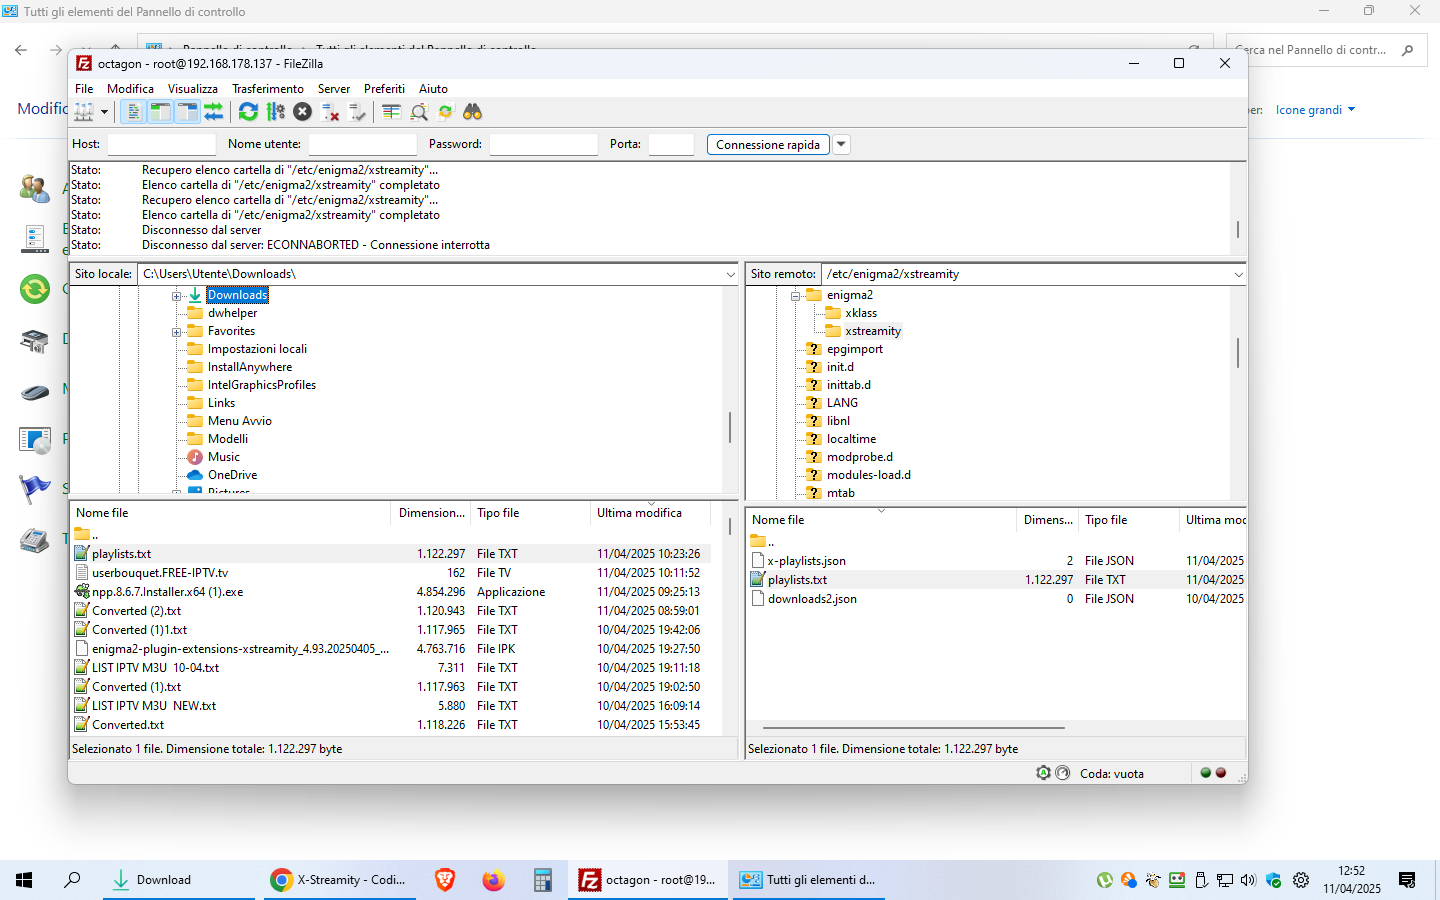This screenshot has height=900, width=1440.
Task: Click the Host input field
Action: click(161, 144)
